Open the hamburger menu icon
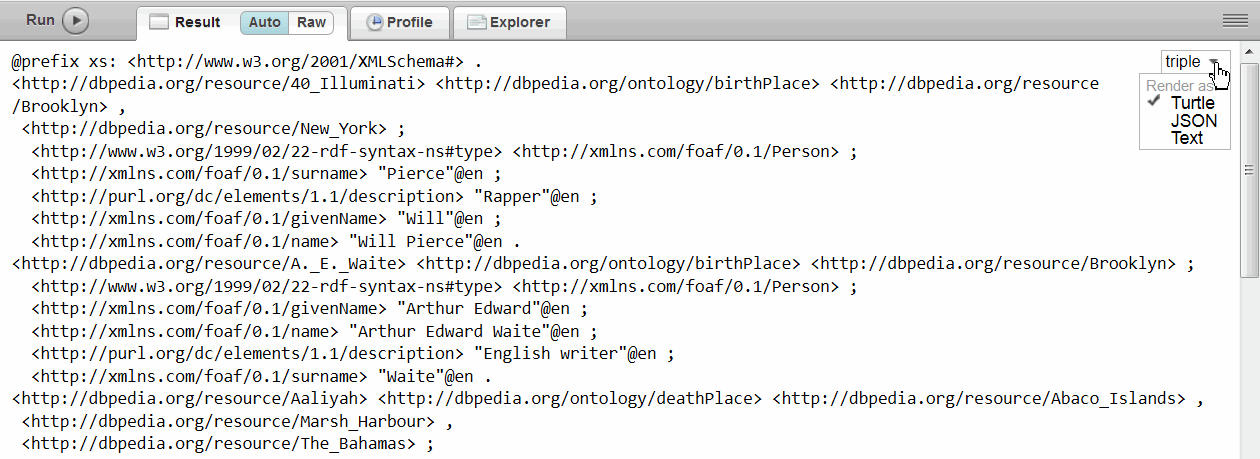This screenshot has width=1260, height=459. point(1234,21)
